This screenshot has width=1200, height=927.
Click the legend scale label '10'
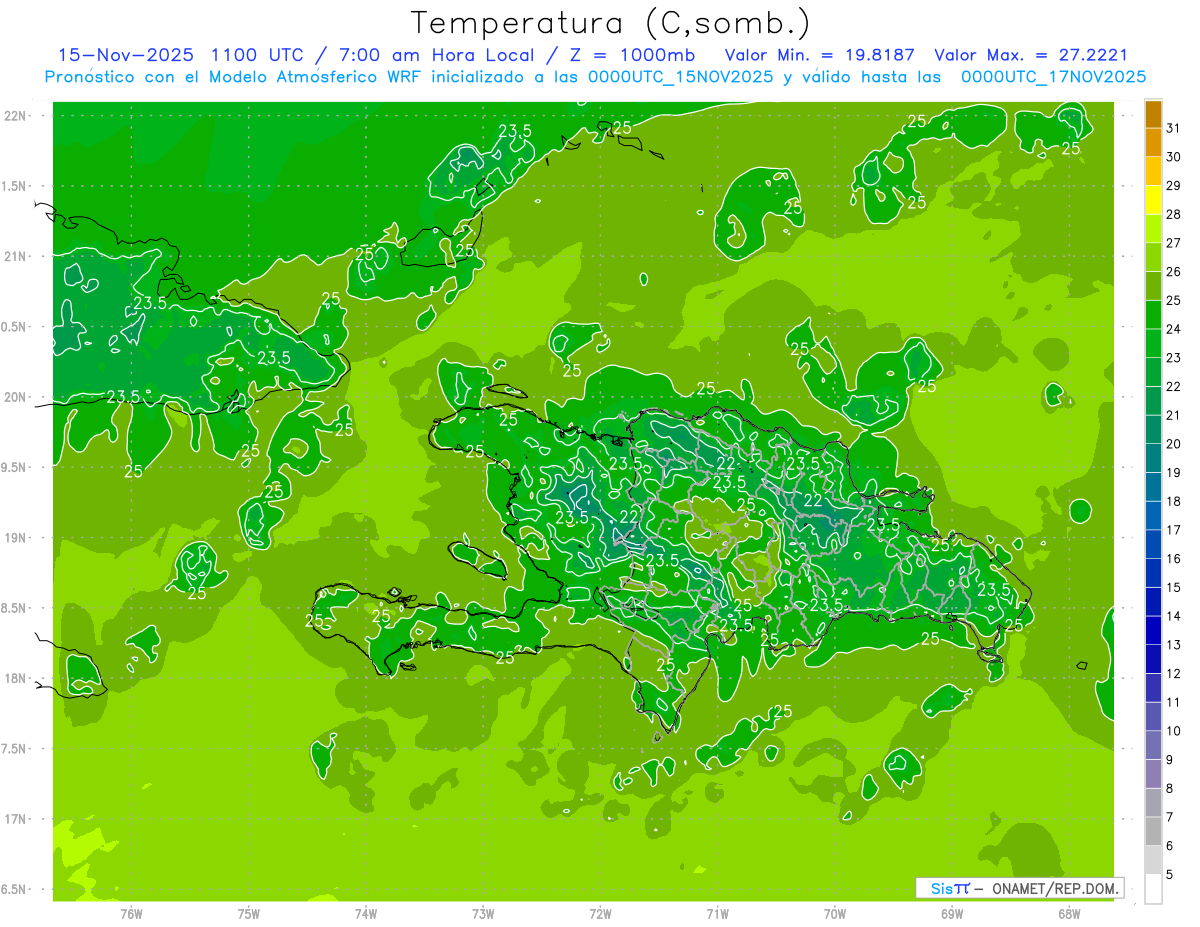pos(1174,731)
